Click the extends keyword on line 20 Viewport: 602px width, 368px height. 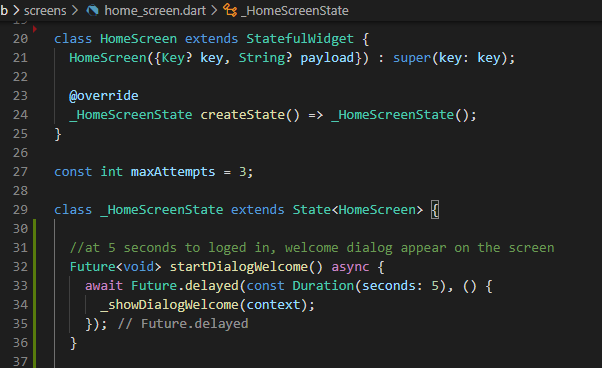212,39
